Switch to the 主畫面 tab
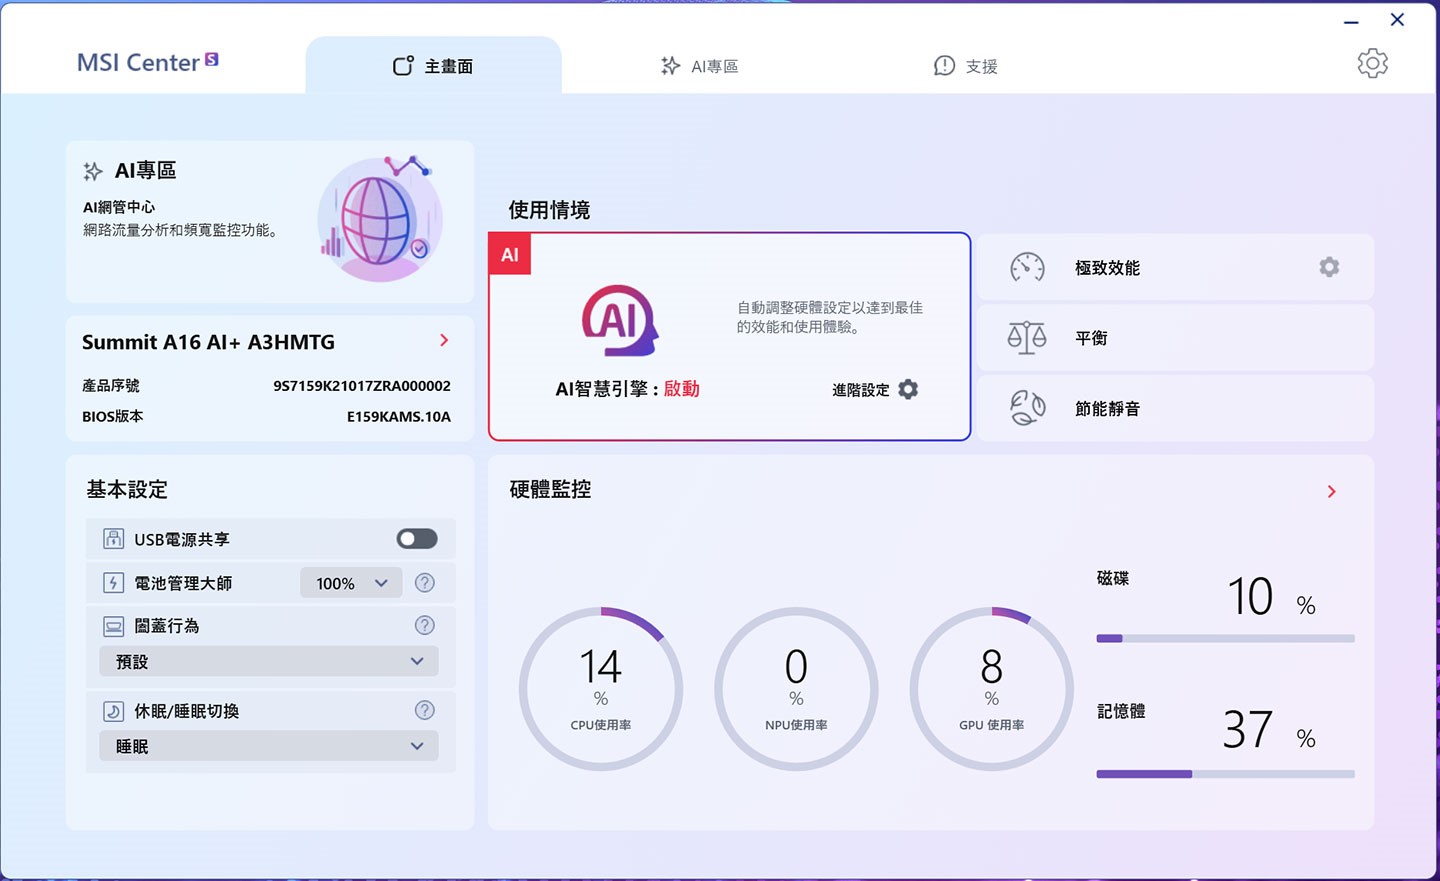 click(433, 66)
